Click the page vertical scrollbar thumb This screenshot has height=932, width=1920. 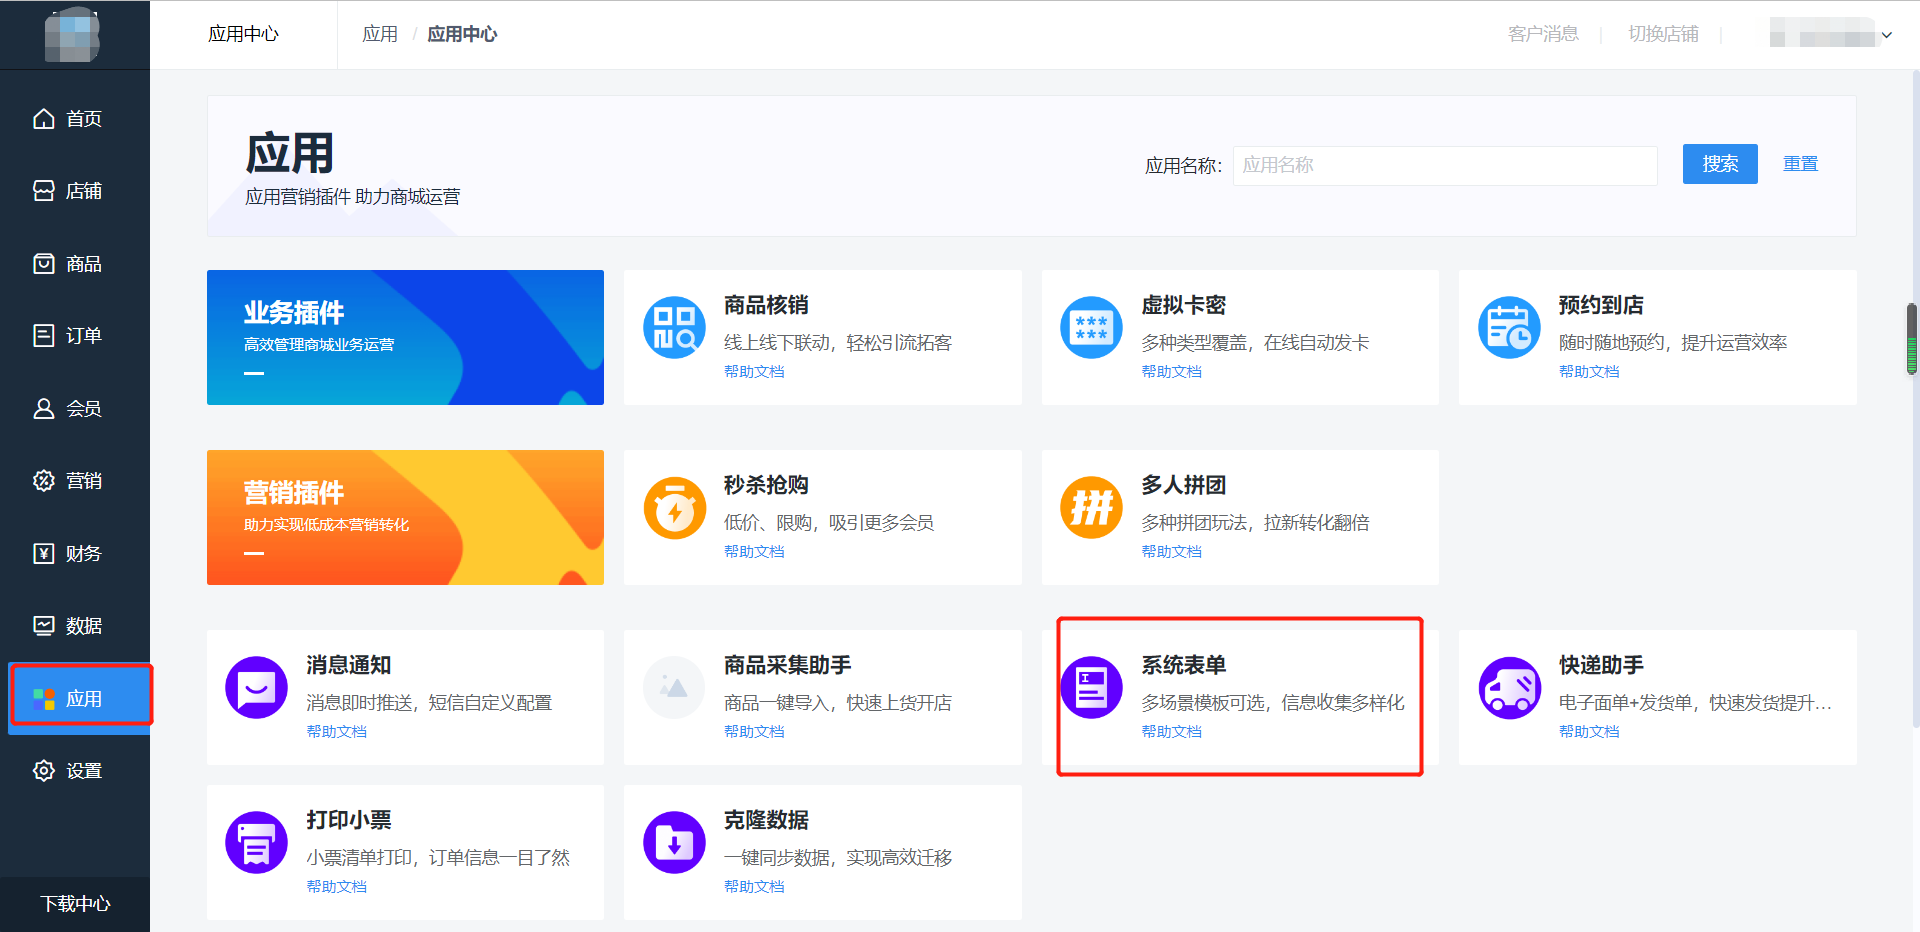pyautogui.click(x=1911, y=338)
